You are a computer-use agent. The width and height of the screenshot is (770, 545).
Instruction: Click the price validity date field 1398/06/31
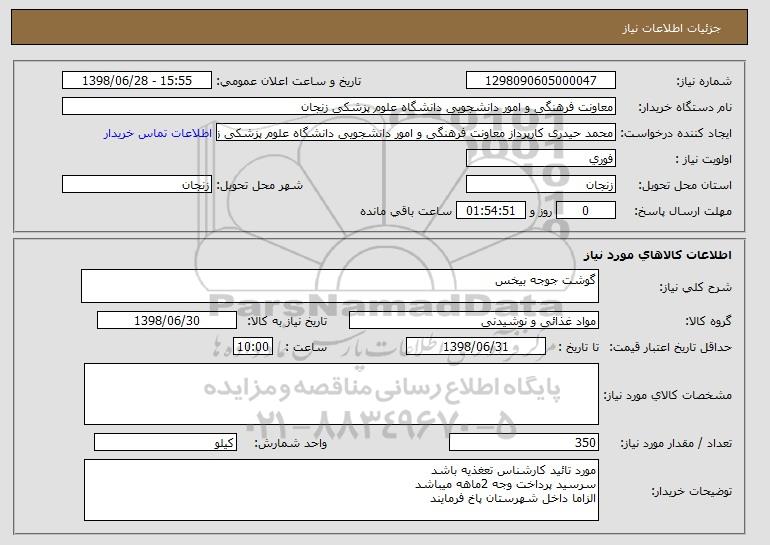(x=476, y=347)
